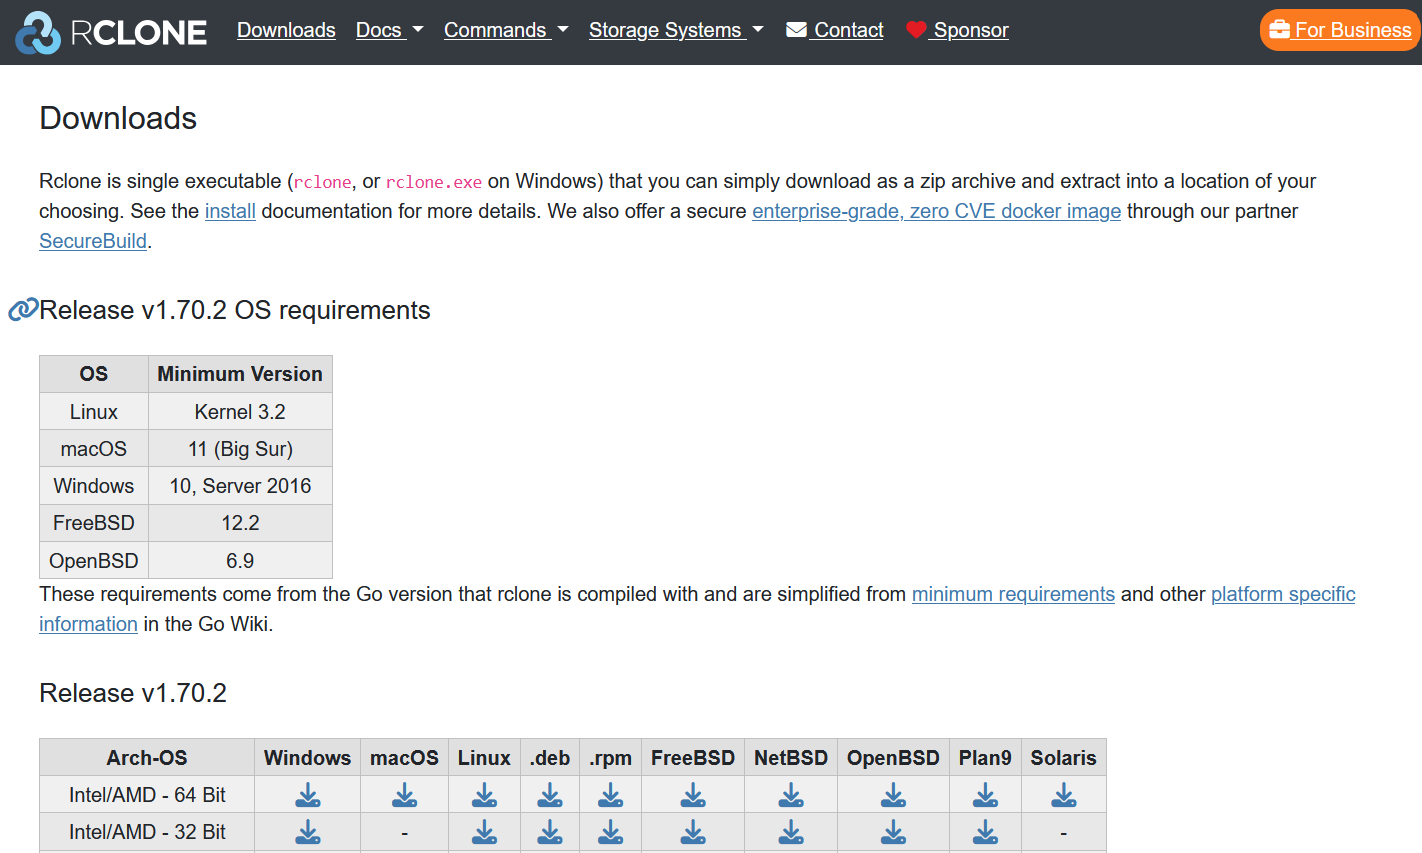Download Intel/AMD 64 Bit OpenBSD build
The image size is (1422, 853).
[x=893, y=795]
